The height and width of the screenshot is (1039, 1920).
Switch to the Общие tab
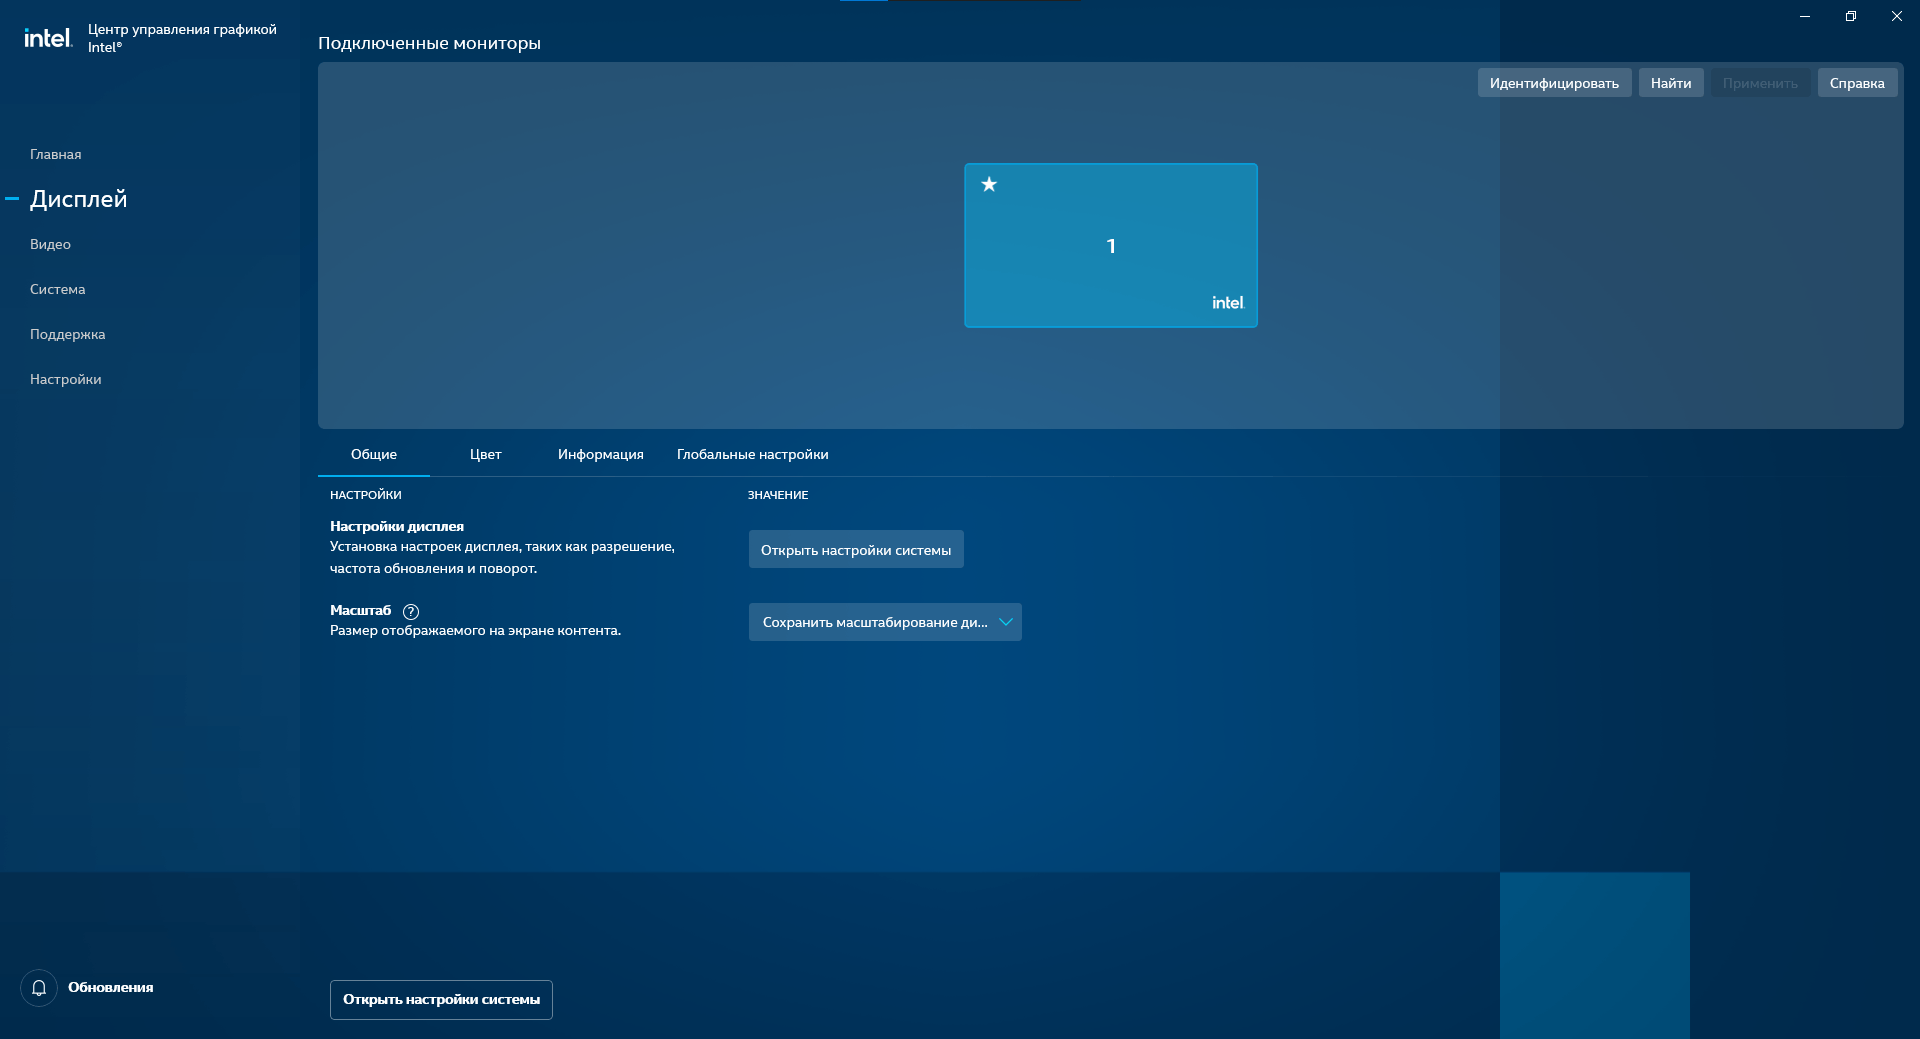374,454
